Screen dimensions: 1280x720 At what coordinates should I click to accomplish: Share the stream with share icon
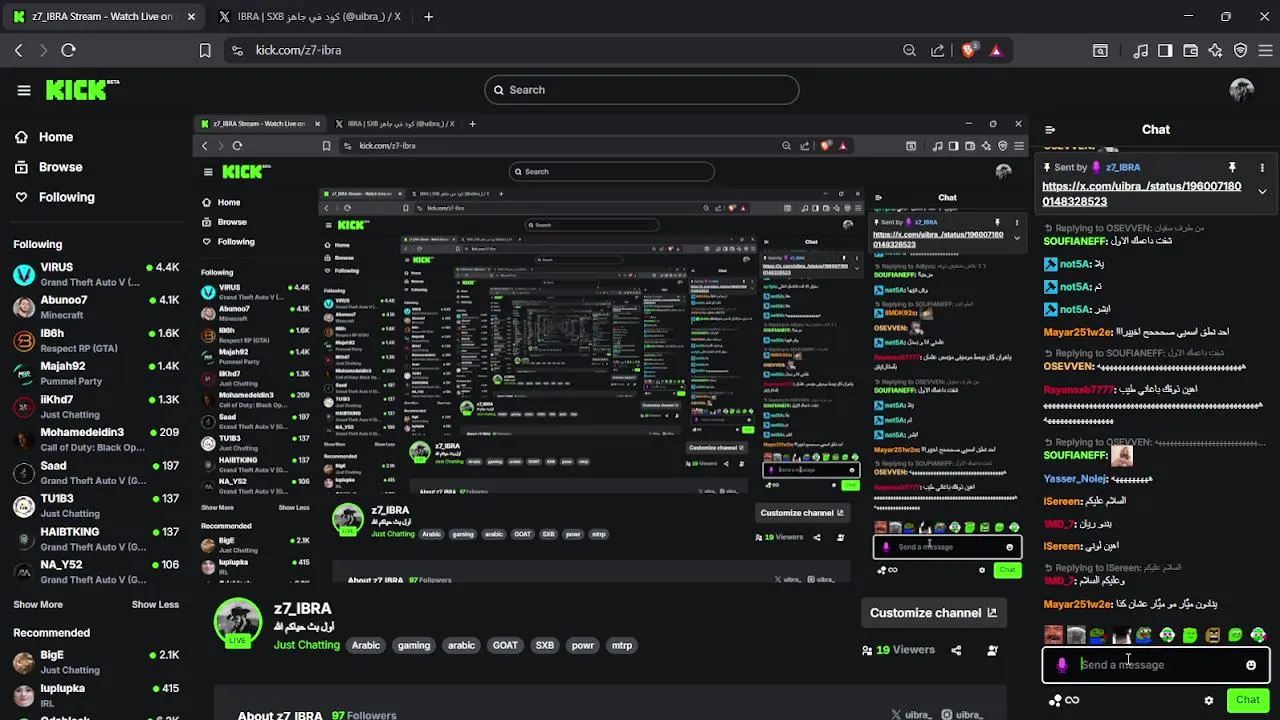click(x=956, y=650)
